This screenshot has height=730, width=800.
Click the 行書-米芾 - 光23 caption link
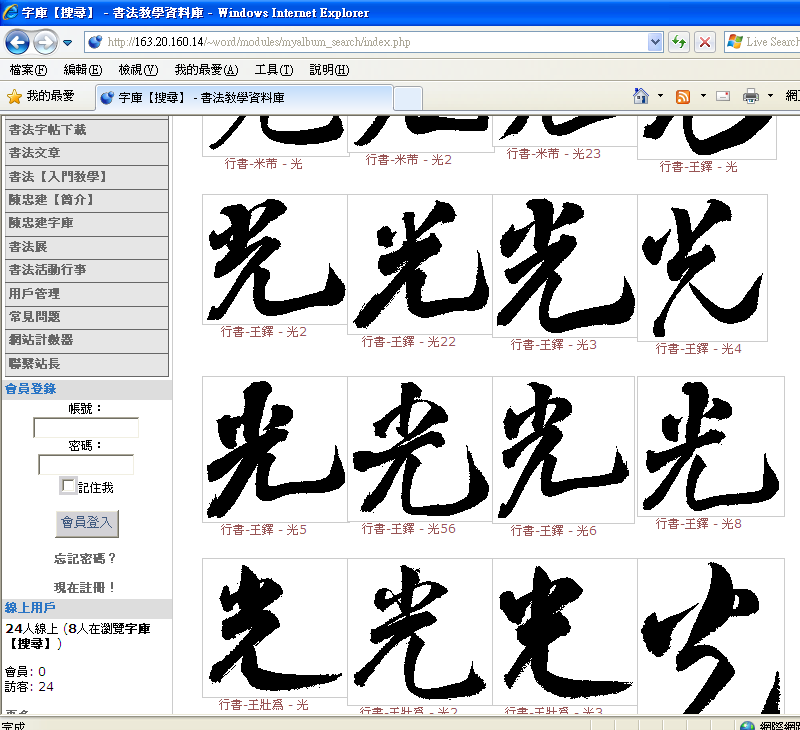pos(554,154)
